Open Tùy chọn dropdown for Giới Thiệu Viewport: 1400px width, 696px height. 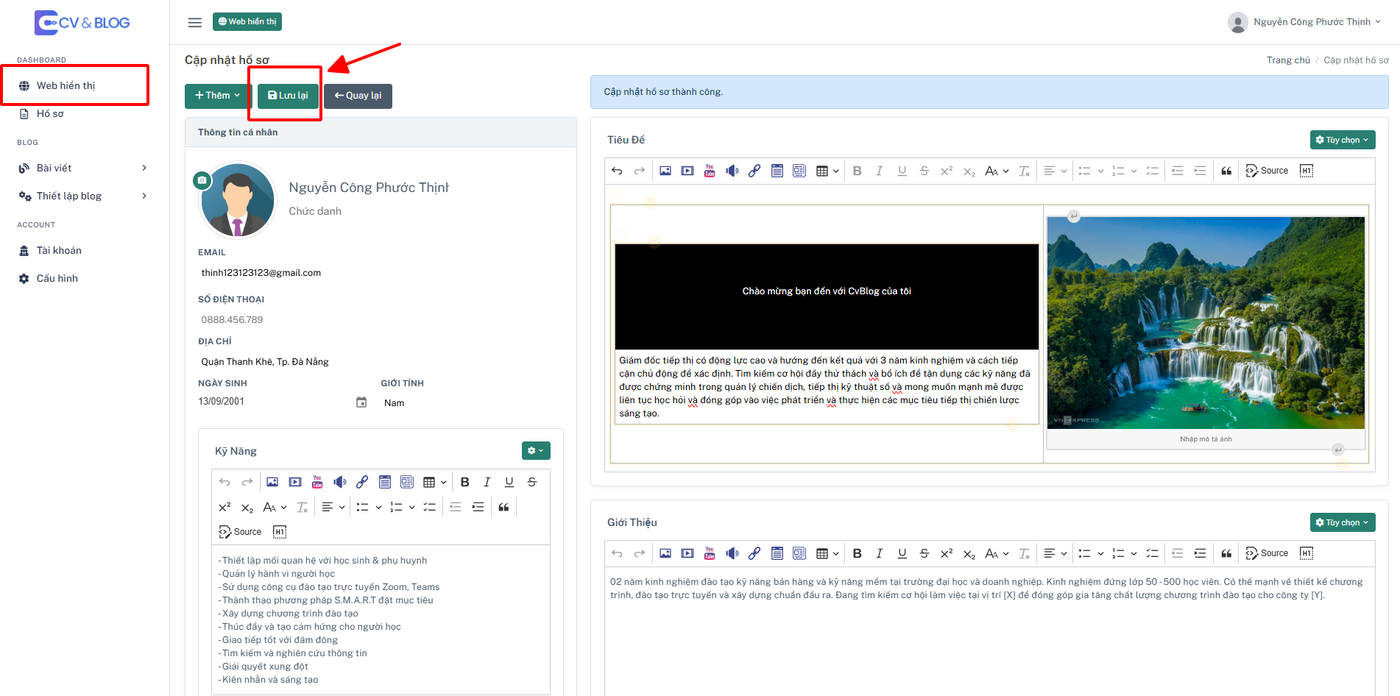coord(1343,522)
